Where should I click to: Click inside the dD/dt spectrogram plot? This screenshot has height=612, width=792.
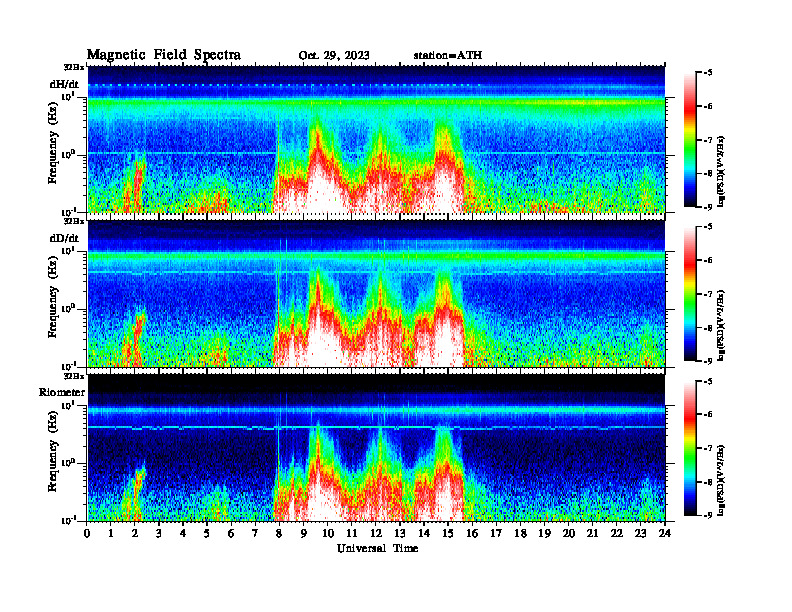point(376,293)
